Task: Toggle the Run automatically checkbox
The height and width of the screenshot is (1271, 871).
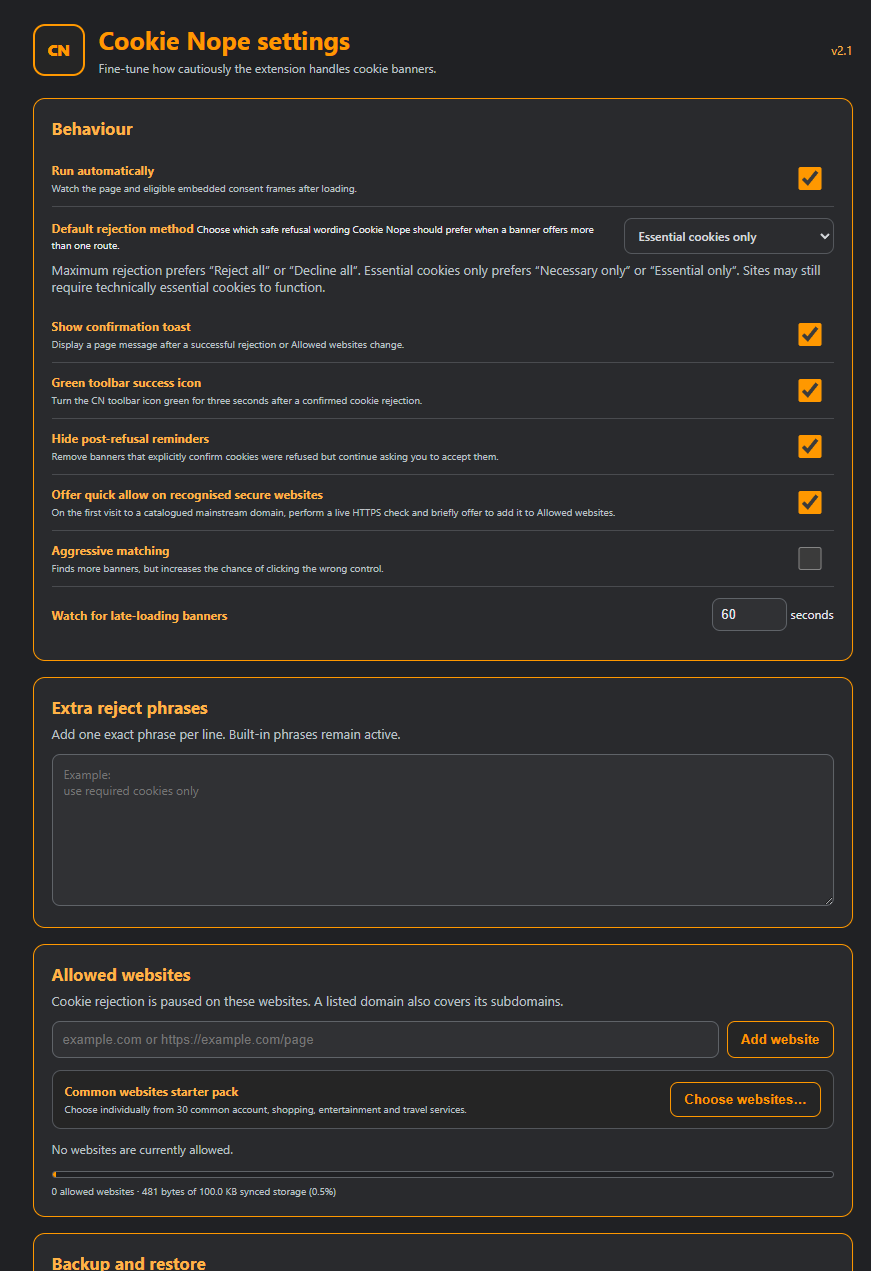Action: point(810,178)
